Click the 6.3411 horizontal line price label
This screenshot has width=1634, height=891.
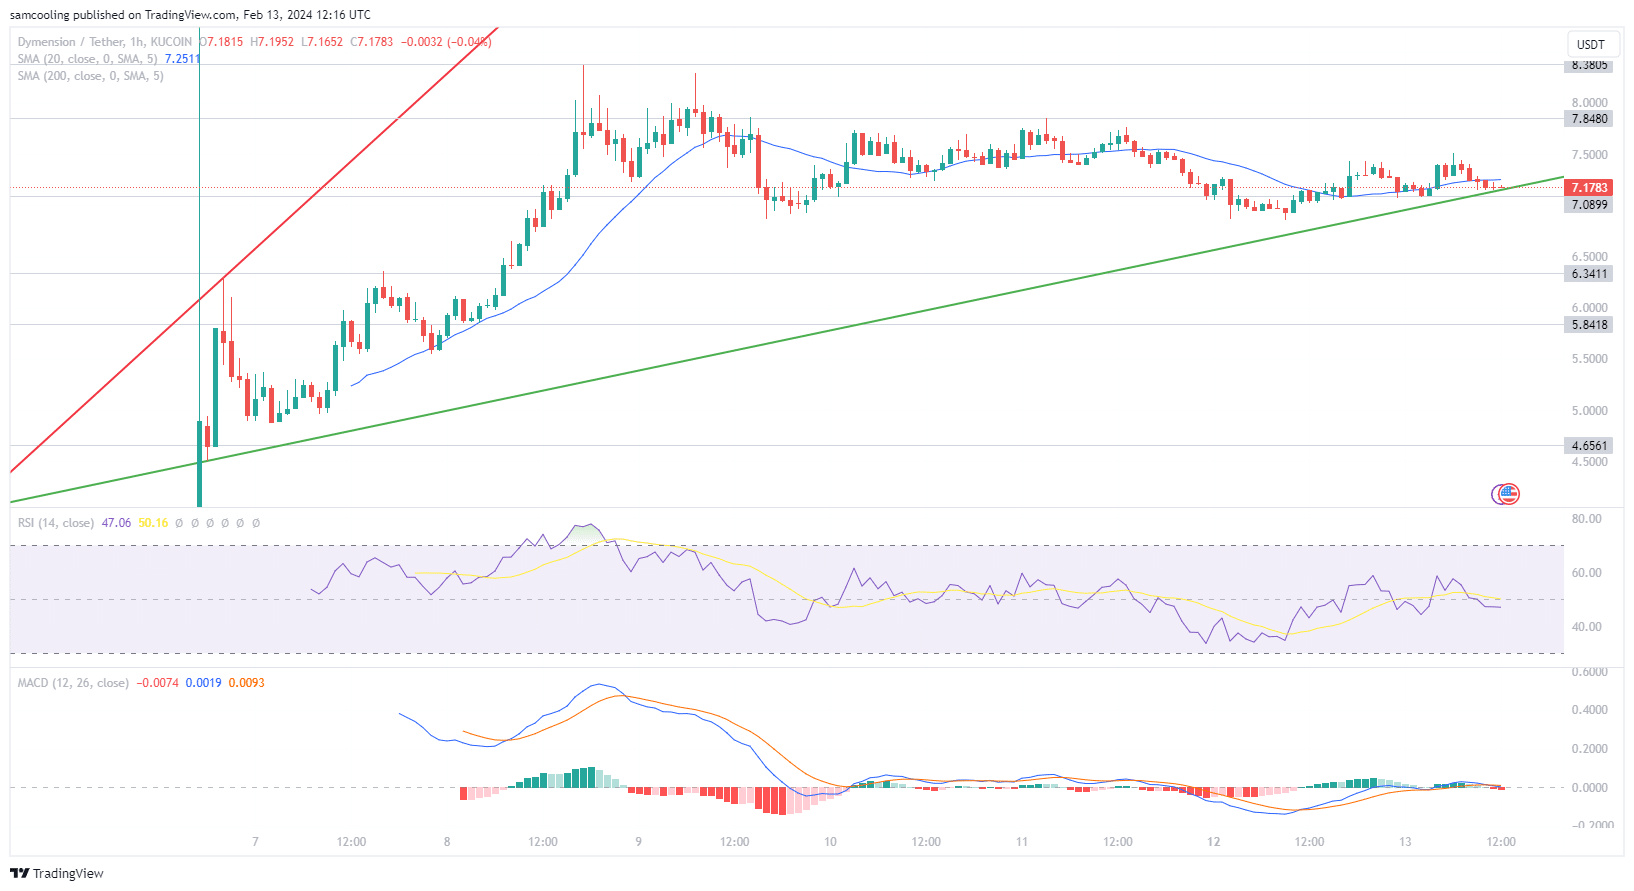tap(1589, 273)
